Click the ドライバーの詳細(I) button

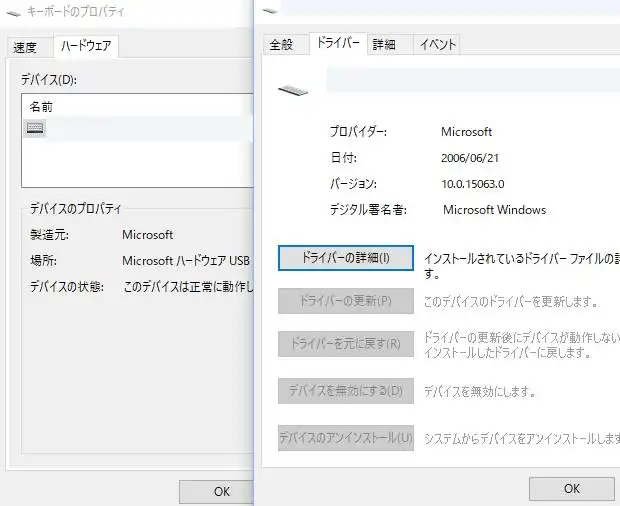pos(346,258)
